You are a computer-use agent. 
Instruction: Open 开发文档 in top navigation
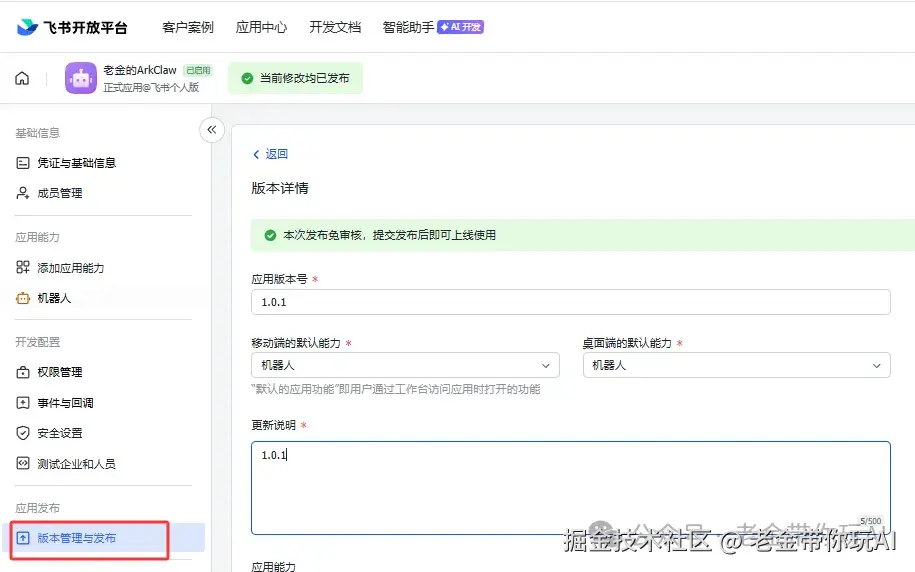click(335, 27)
